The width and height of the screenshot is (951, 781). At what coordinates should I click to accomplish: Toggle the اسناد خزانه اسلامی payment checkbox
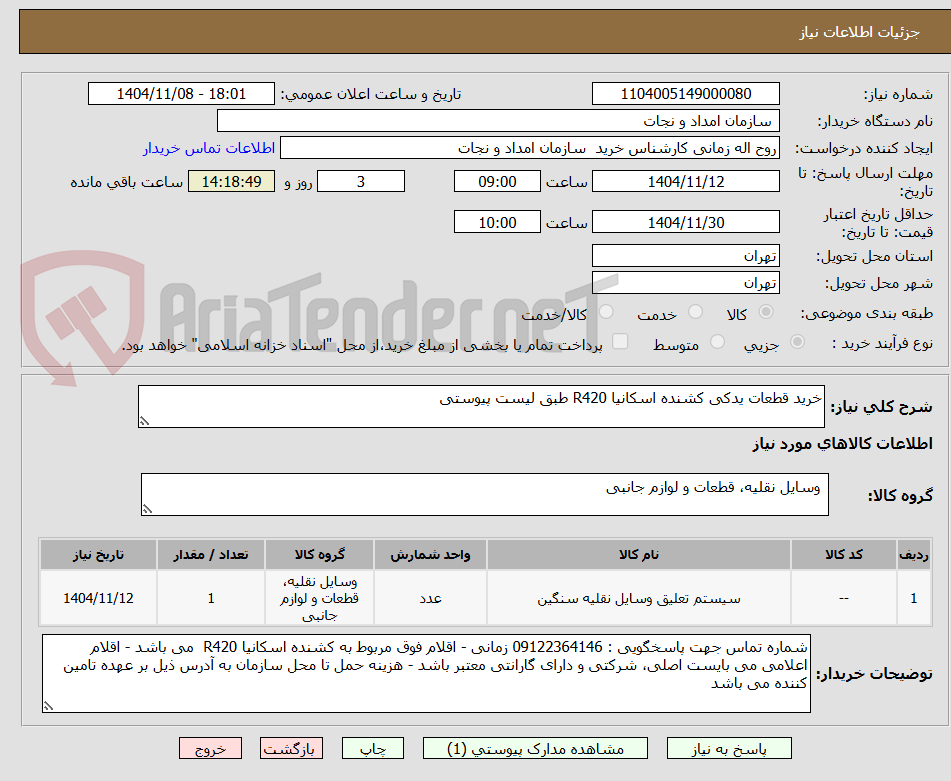(x=620, y=341)
